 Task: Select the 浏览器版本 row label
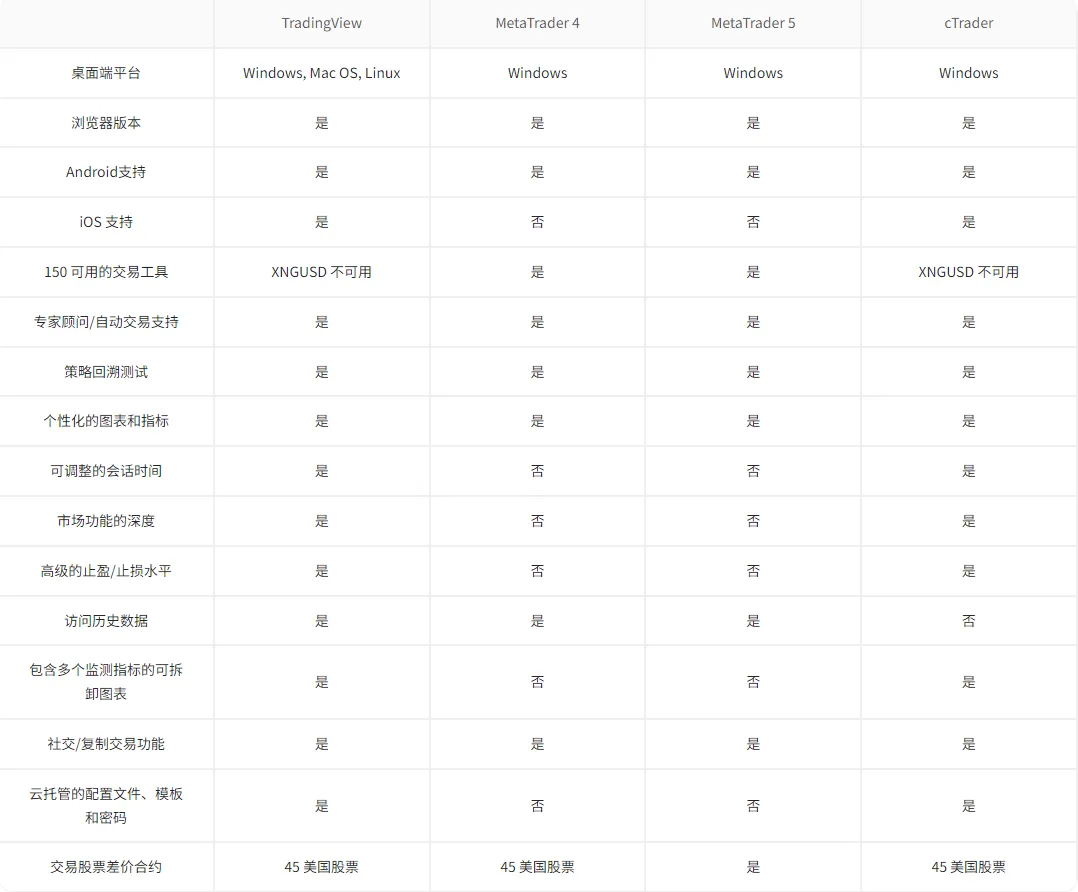(x=106, y=122)
